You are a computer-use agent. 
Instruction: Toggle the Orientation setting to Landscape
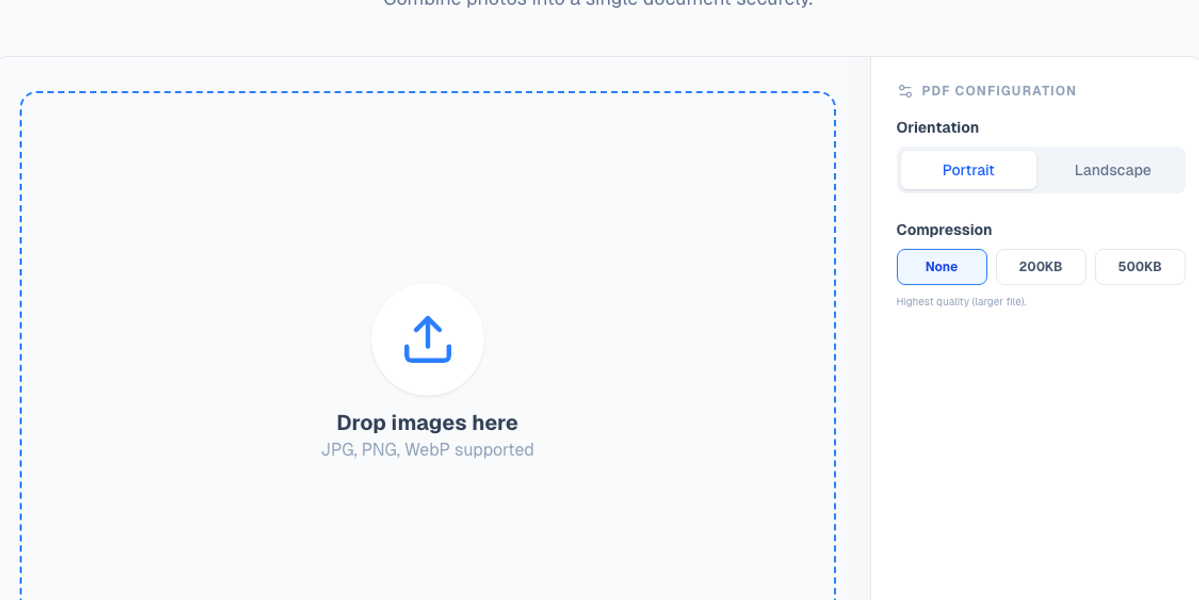tap(1112, 170)
